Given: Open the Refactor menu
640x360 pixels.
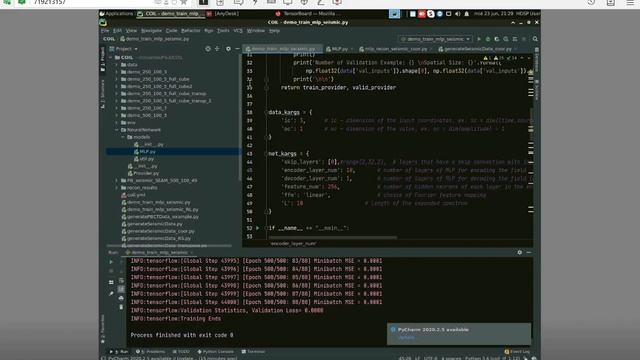Looking at the screenshot, I should 191,31.
